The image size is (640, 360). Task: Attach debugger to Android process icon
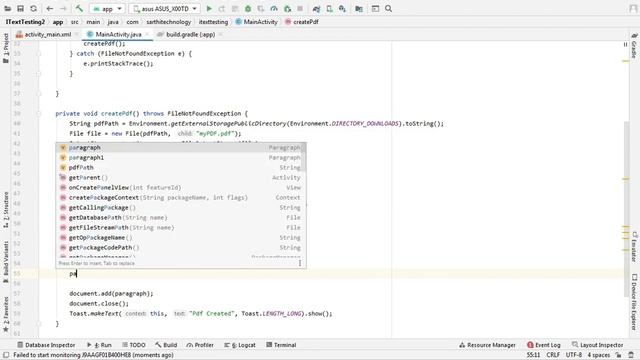(x=287, y=9)
